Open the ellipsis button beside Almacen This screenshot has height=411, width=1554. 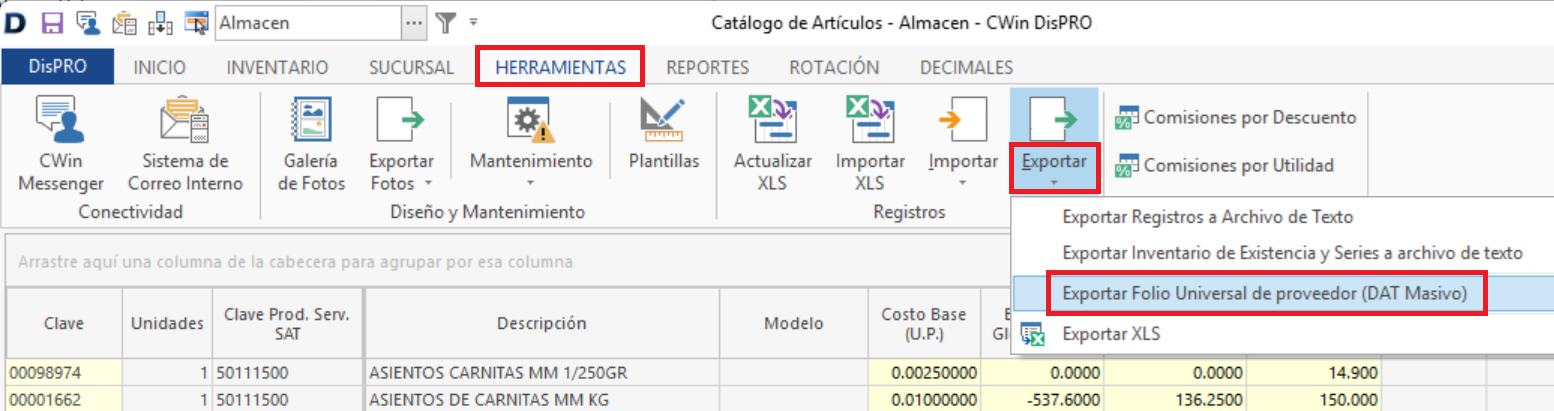click(414, 22)
